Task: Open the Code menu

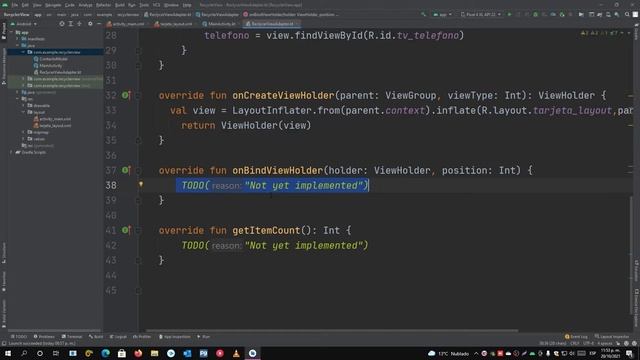Action: pos(70,5)
